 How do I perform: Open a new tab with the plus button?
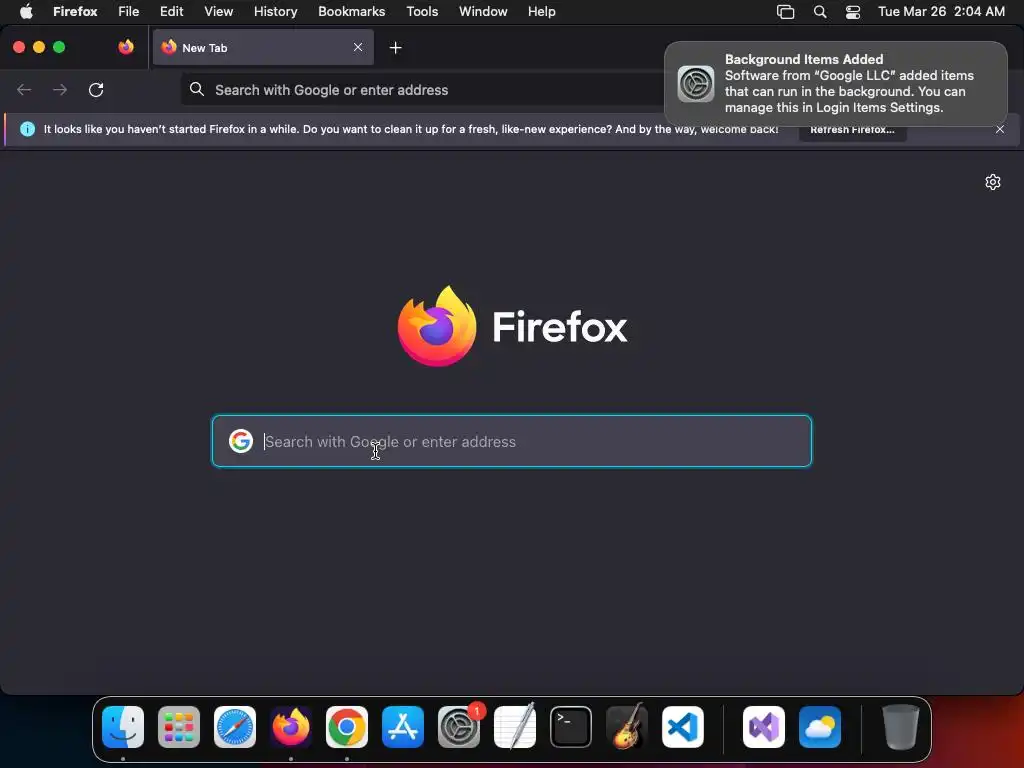[395, 48]
